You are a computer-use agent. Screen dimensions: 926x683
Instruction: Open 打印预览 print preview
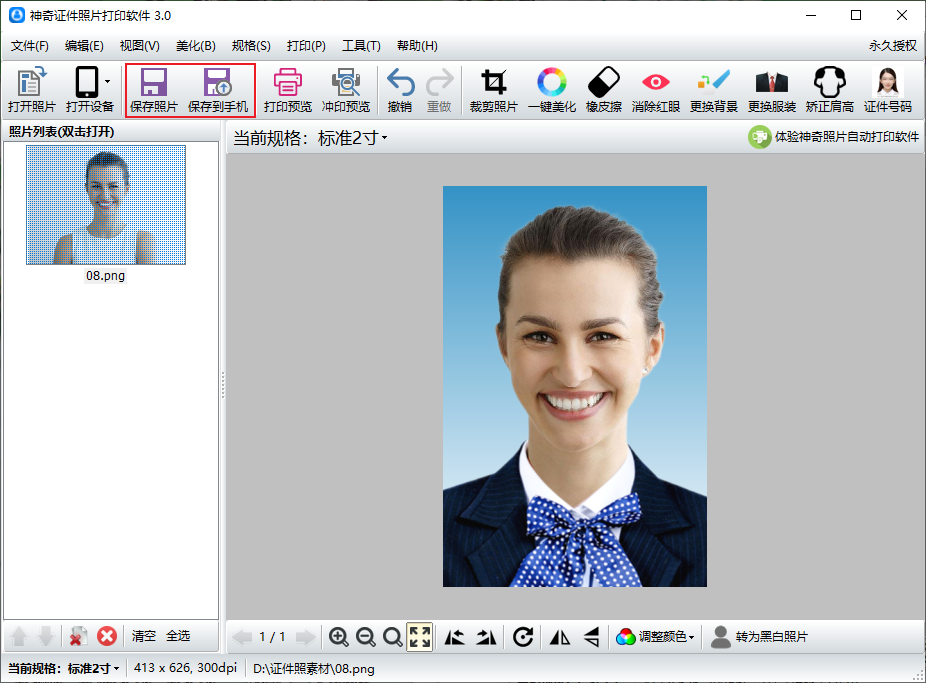click(x=288, y=90)
